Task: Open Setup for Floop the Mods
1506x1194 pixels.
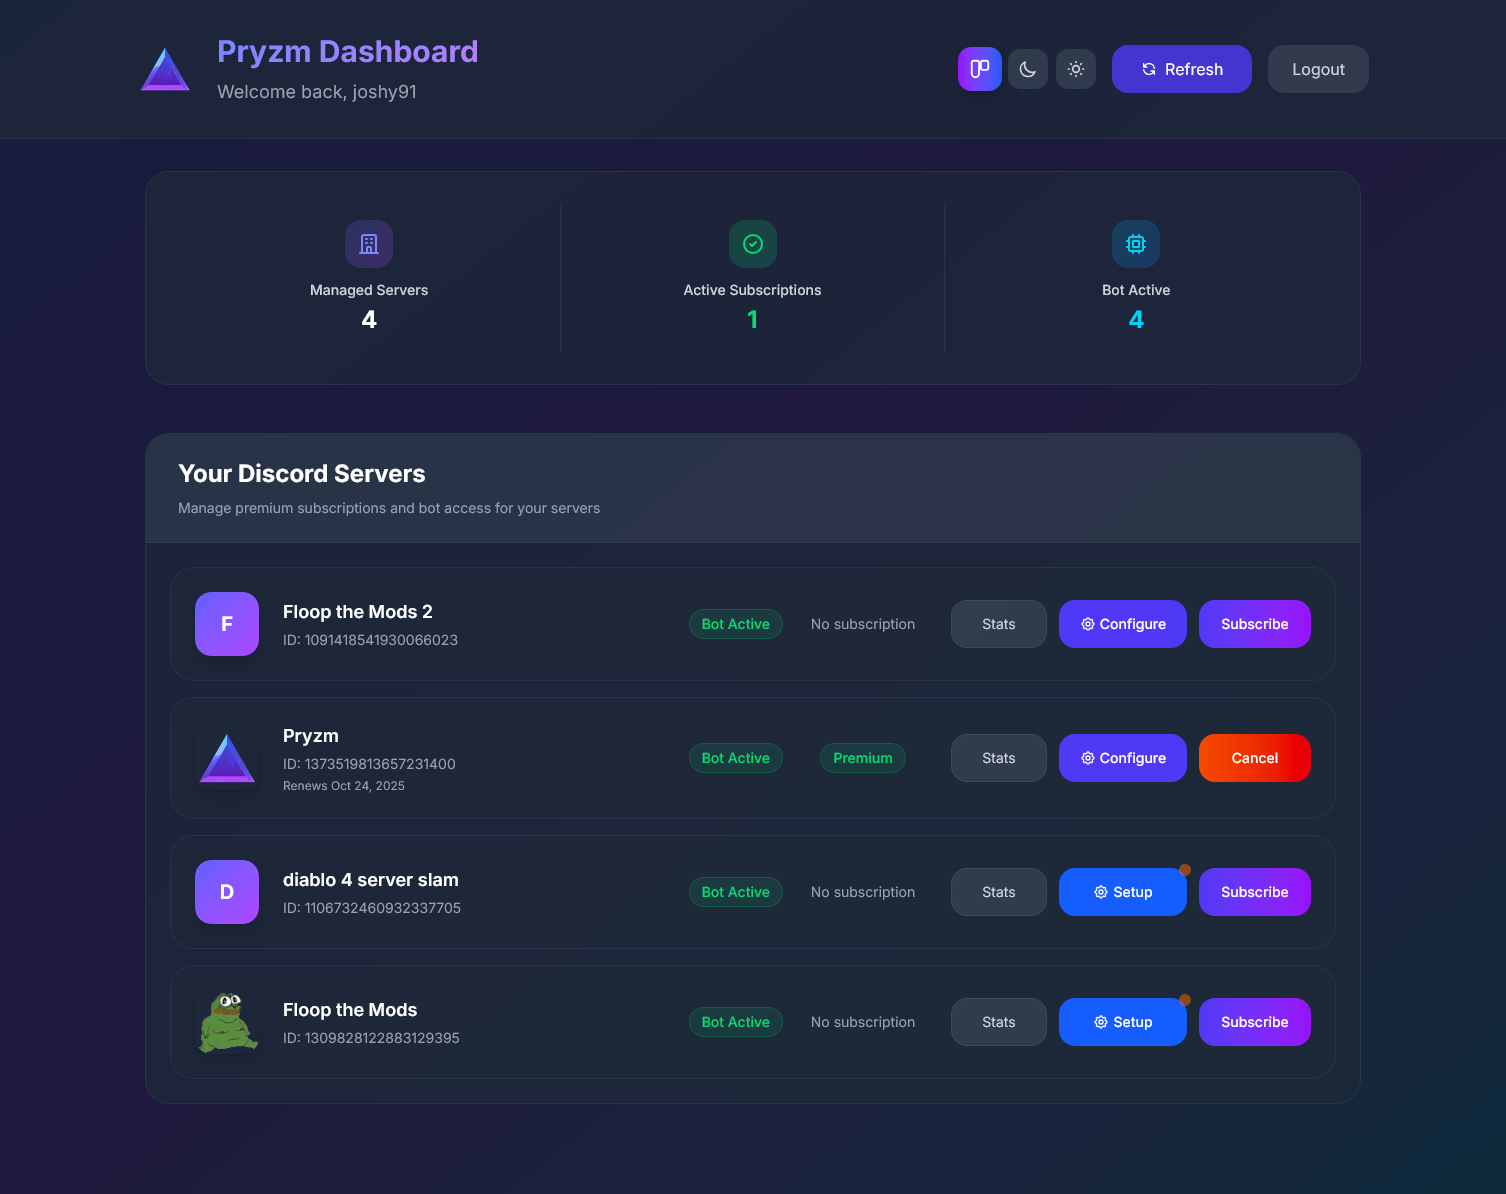Action: 1122,1021
